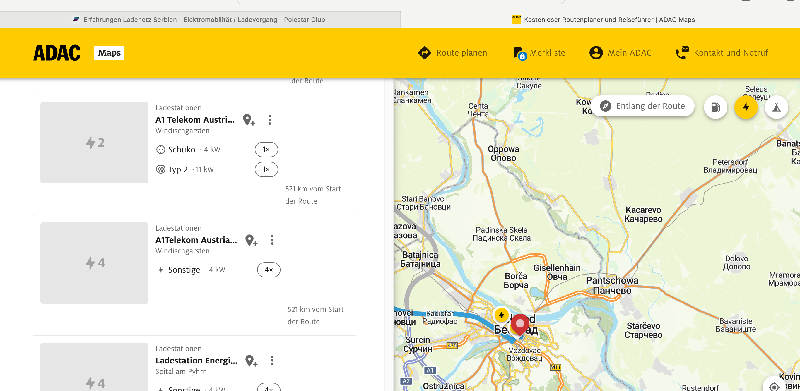Click the Surčin Сурчин map label
The height and width of the screenshot is (391, 800).
[x=417, y=345]
